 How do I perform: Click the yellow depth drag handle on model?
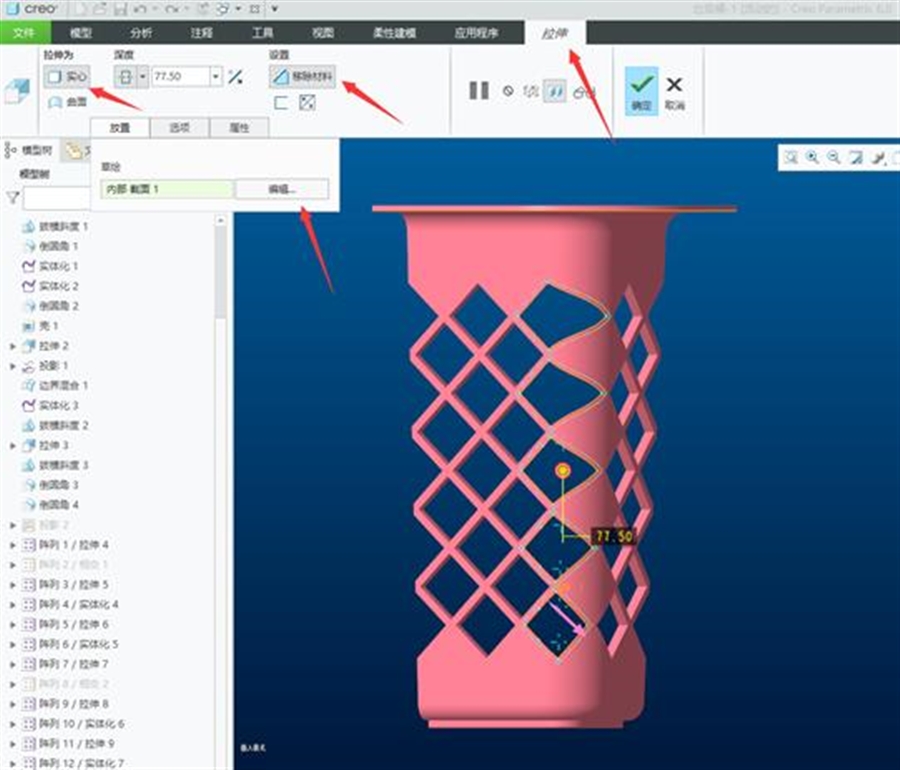(x=563, y=471)
